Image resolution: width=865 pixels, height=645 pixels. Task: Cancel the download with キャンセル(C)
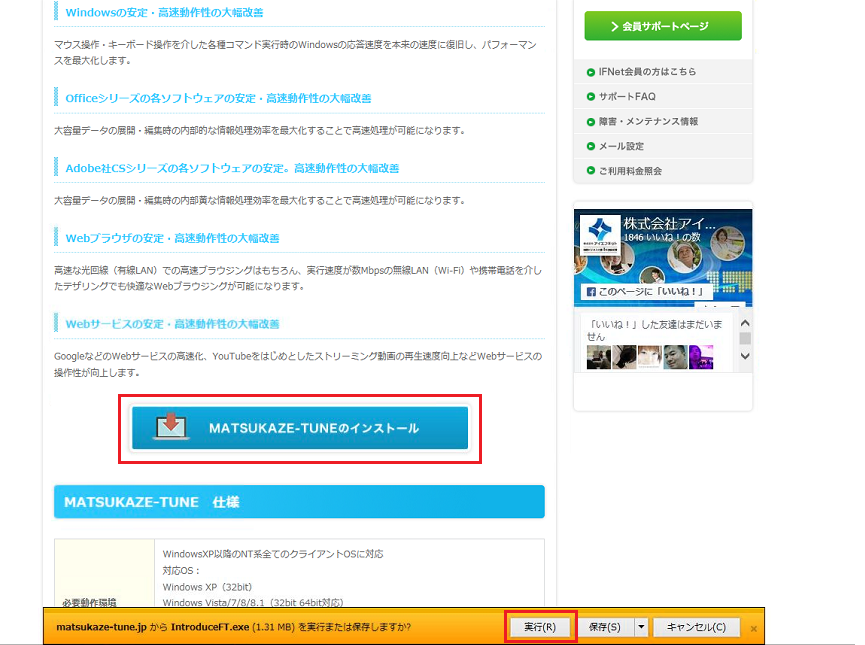(x=703, y=627)
